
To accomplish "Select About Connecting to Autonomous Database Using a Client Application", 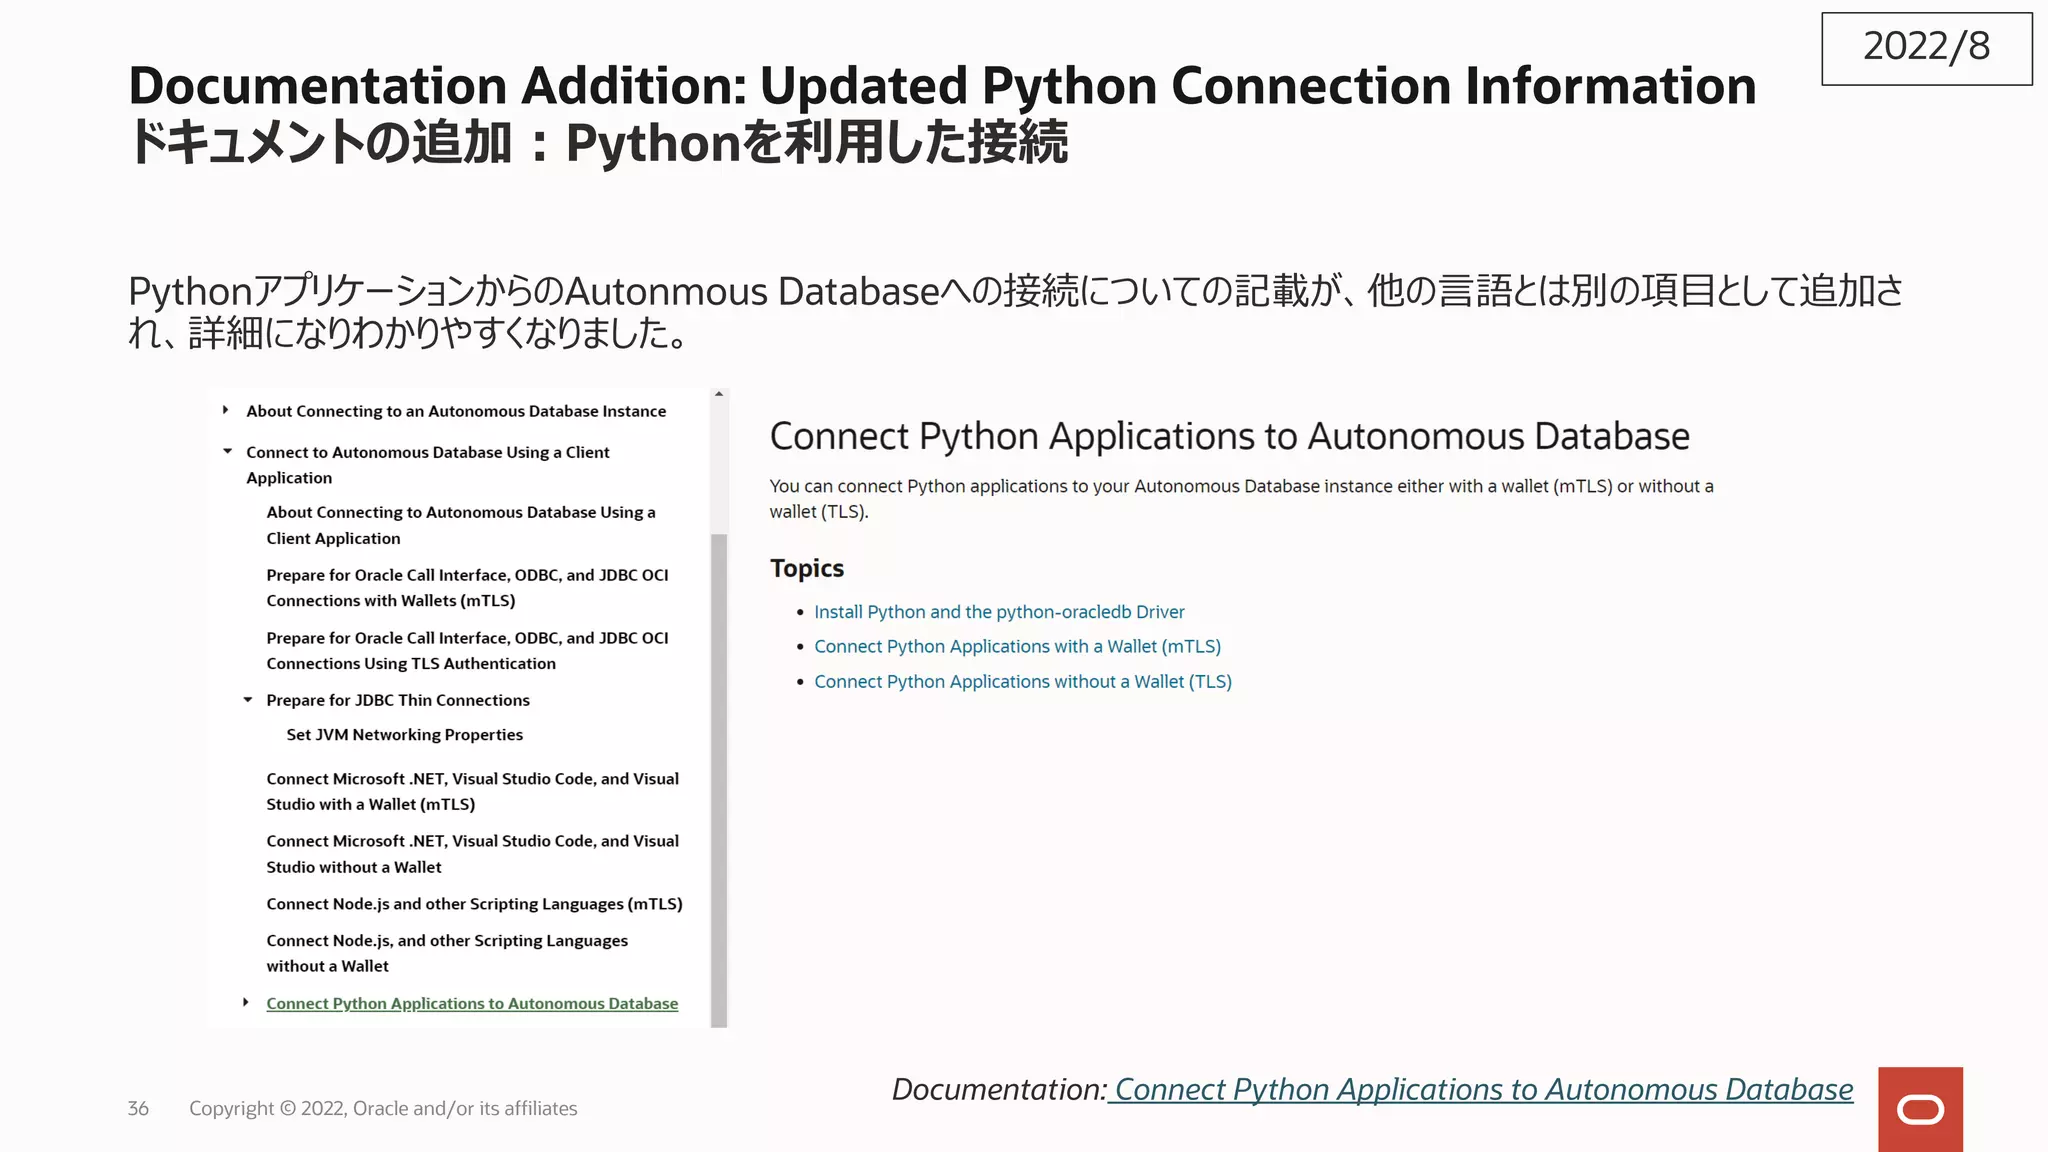I will pyautogui.click(x=461, y=525).
